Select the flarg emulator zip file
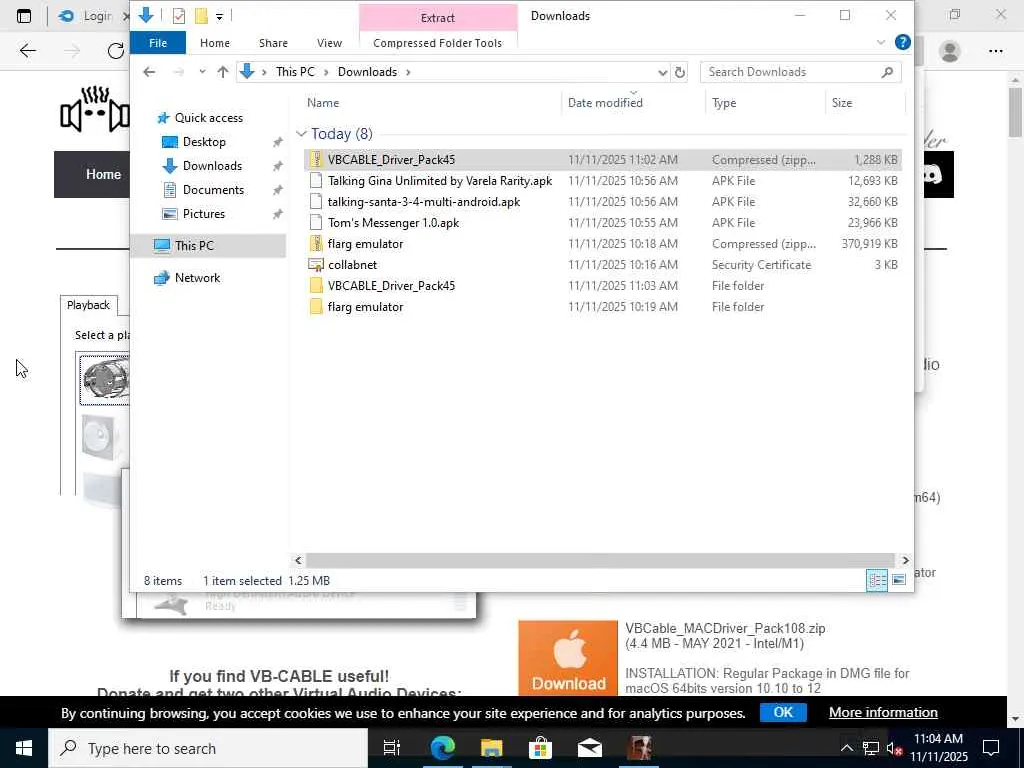The image size is (1024, 768). (602, 244)
